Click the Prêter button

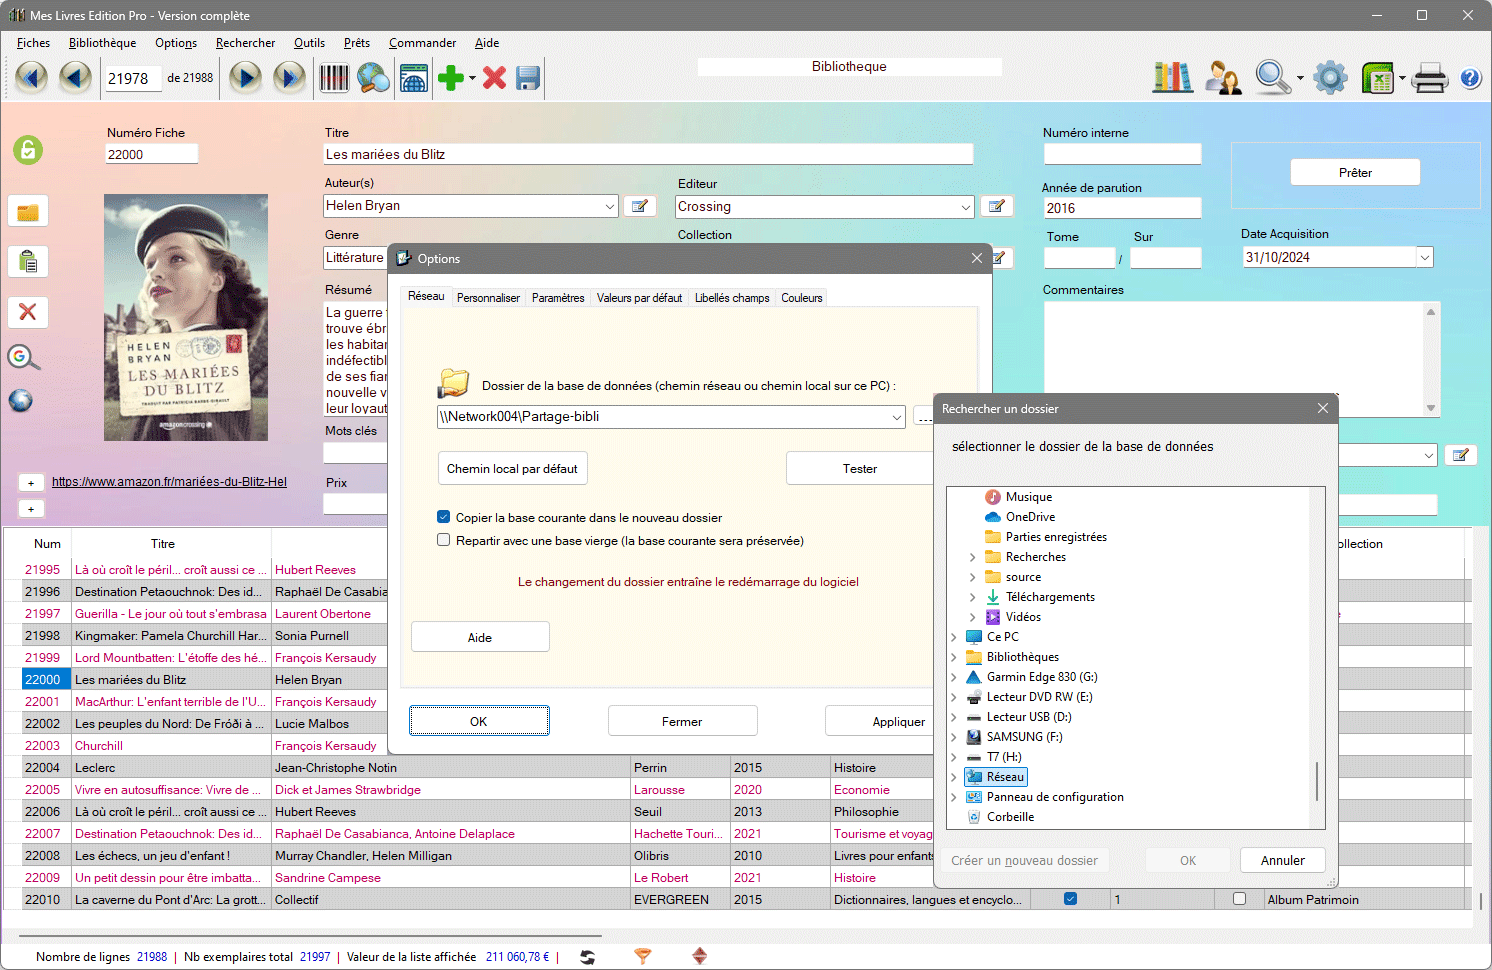pos(1355,172)
